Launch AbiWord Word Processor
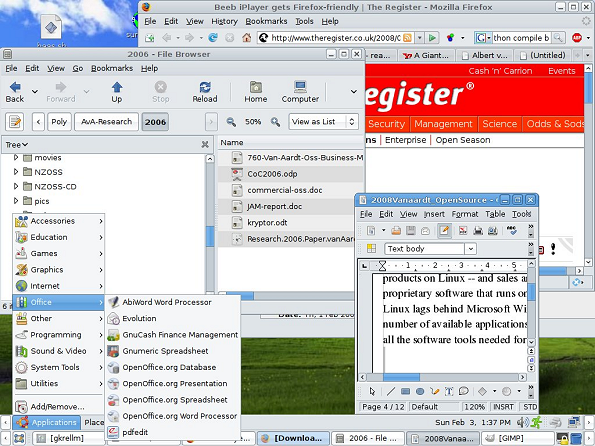Screen dimensions: 595x446 [x=173, y=302]
